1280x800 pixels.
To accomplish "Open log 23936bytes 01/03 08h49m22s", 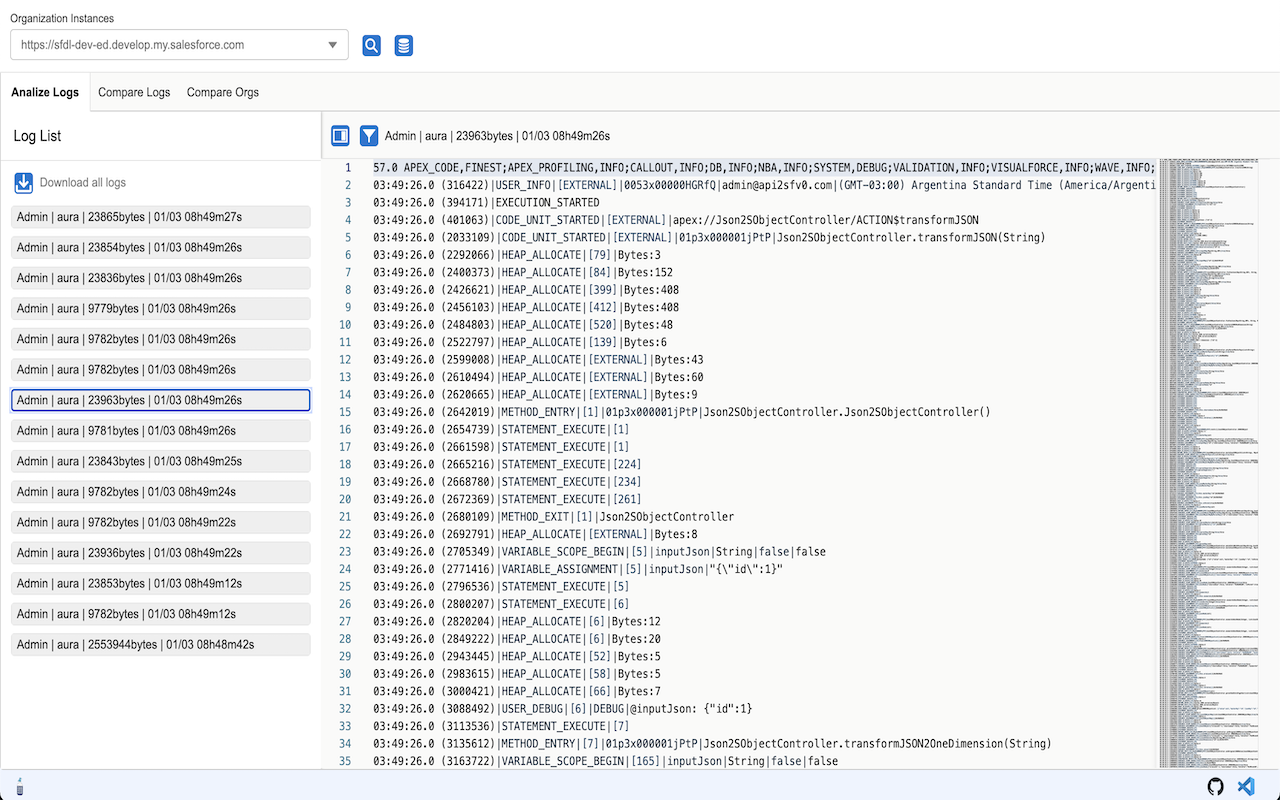I will 160,553.
